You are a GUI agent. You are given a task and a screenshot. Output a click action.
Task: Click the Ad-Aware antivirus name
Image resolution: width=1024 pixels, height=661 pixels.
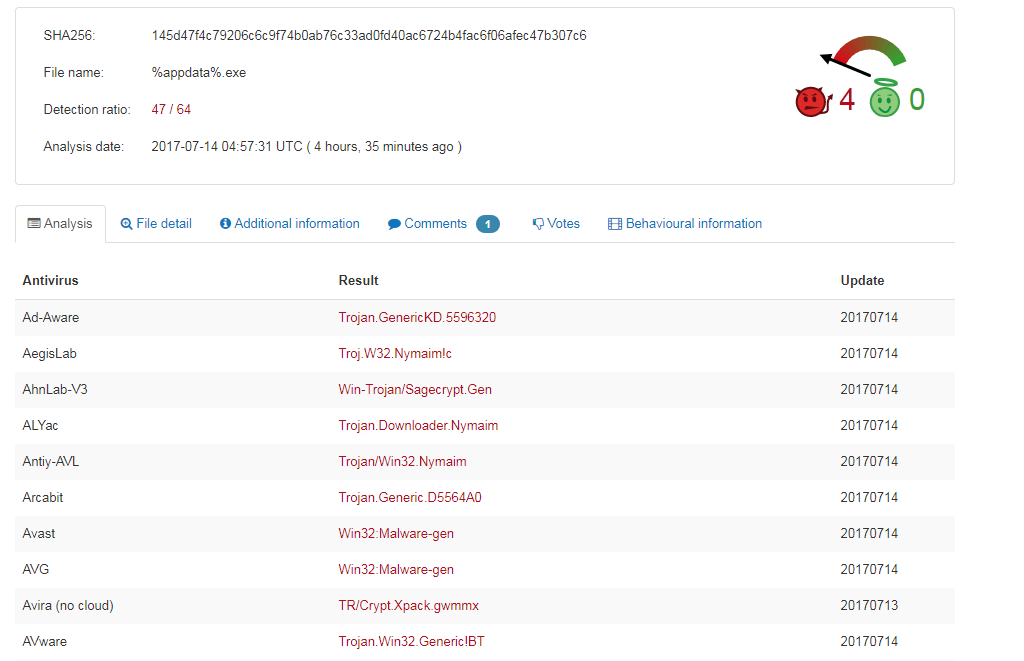click(x=50, y=317)
